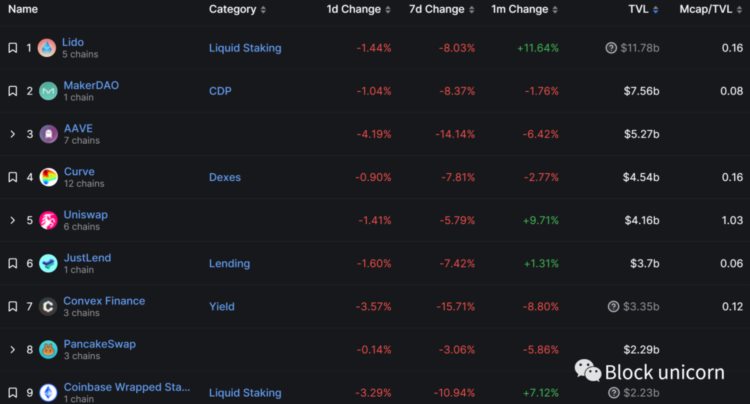Open the Liquid Staking category link for Lido

tap(245, 48)
